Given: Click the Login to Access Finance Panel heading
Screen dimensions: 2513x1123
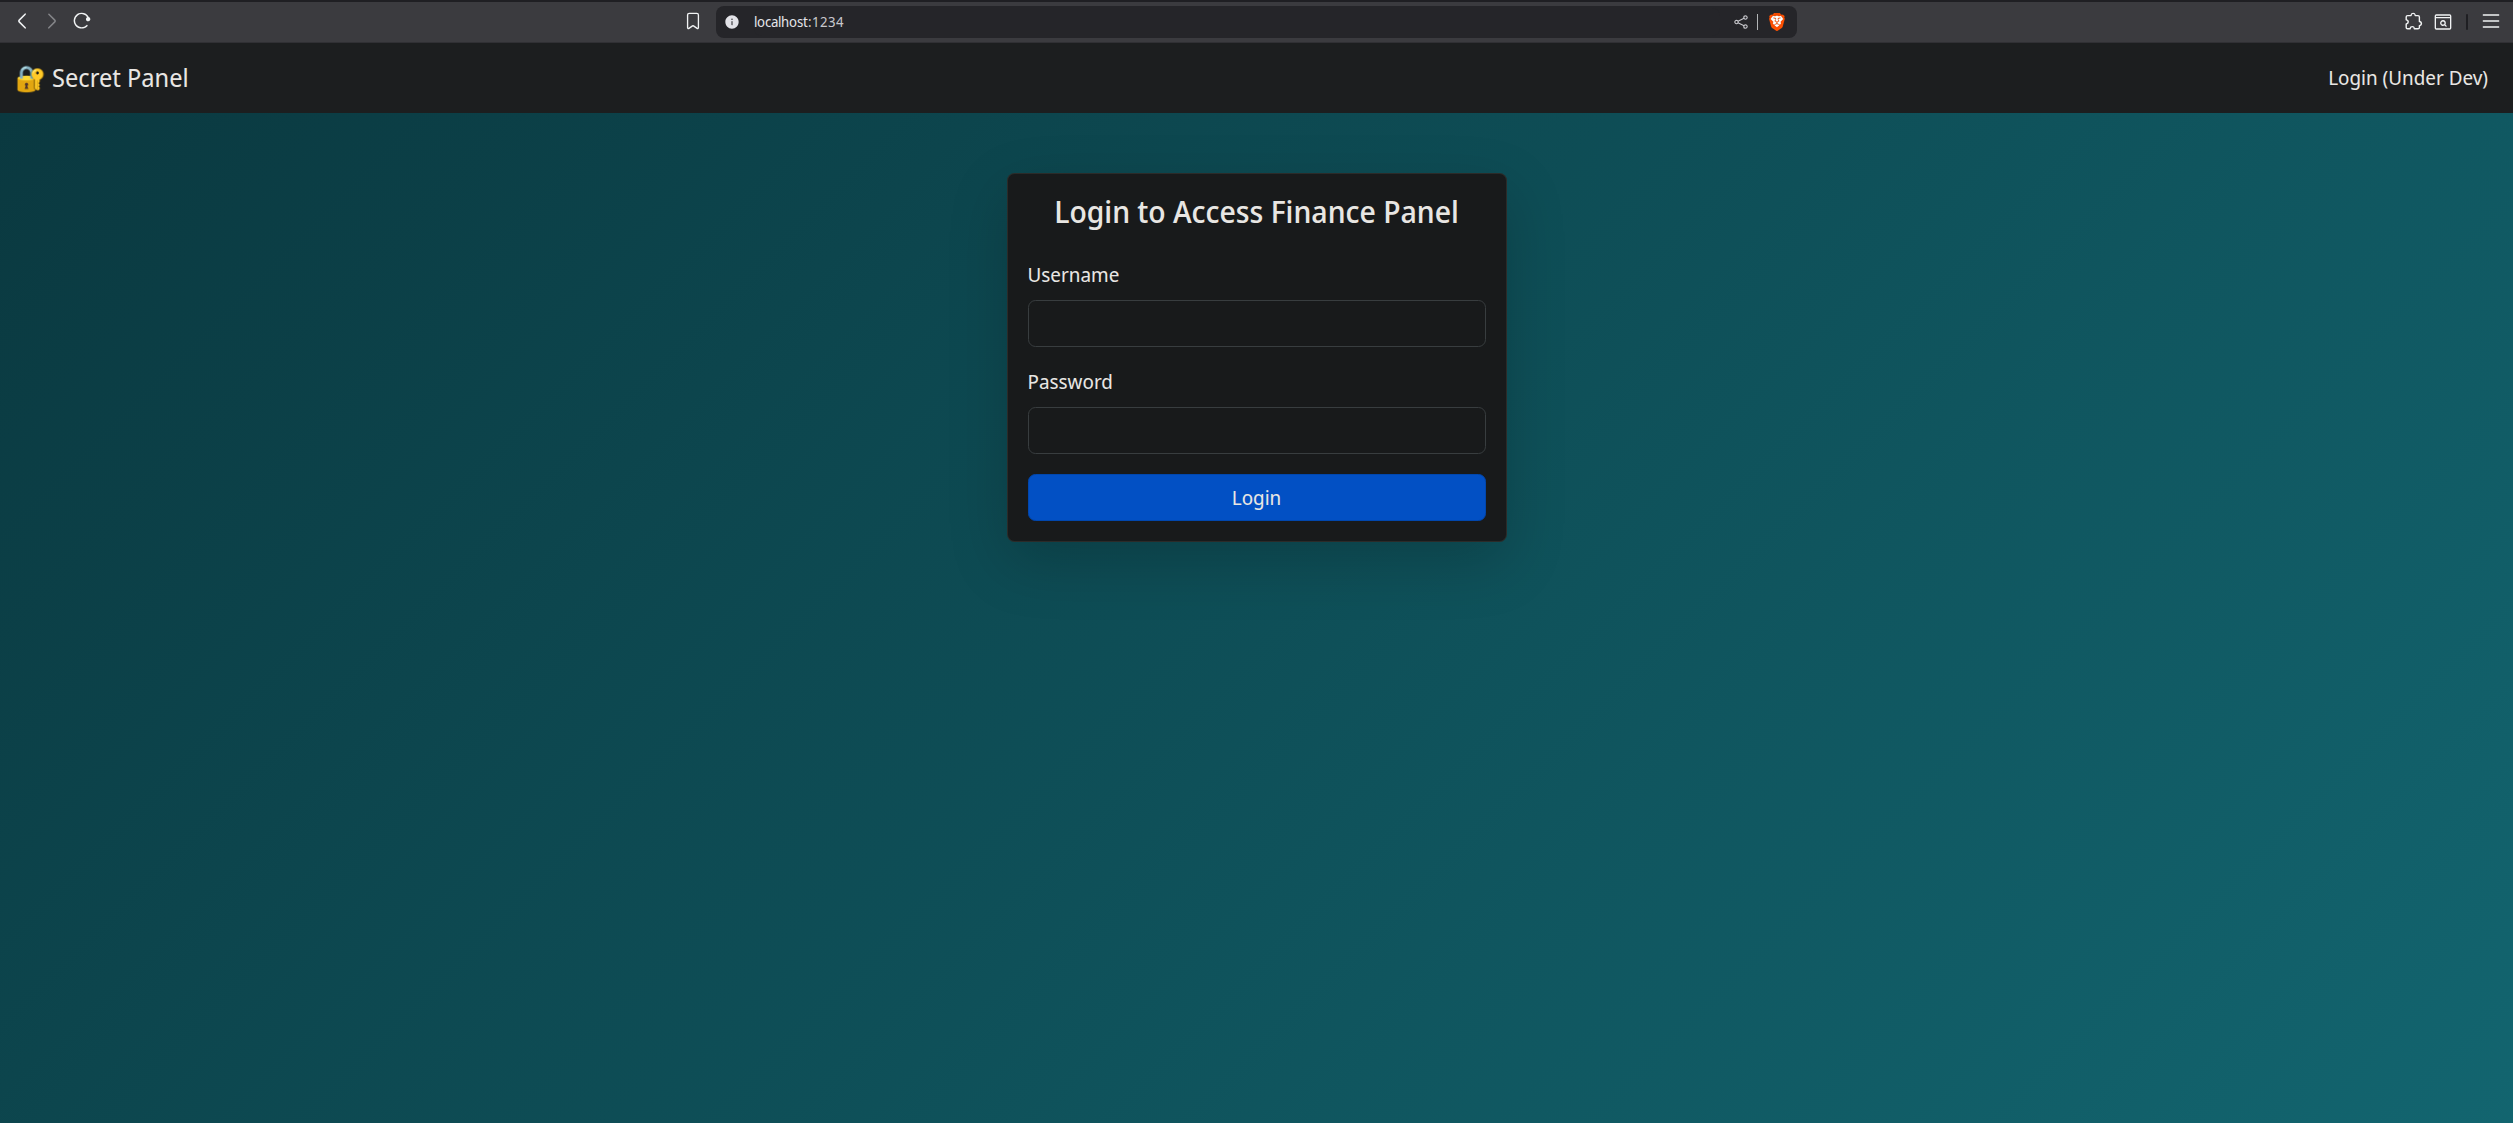Looking at the screenshot, I should [x=1255, y=212].
